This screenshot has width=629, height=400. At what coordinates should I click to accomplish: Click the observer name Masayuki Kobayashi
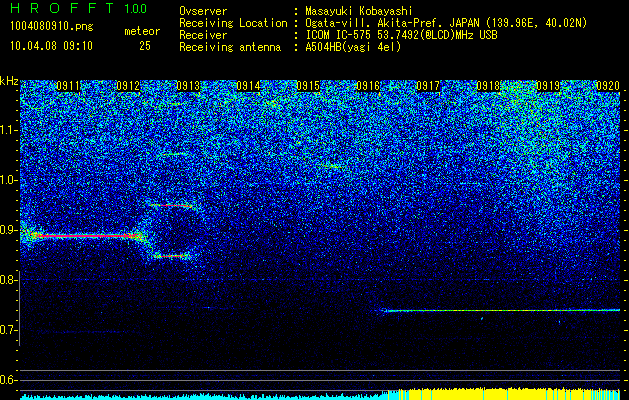coord(358,11)
